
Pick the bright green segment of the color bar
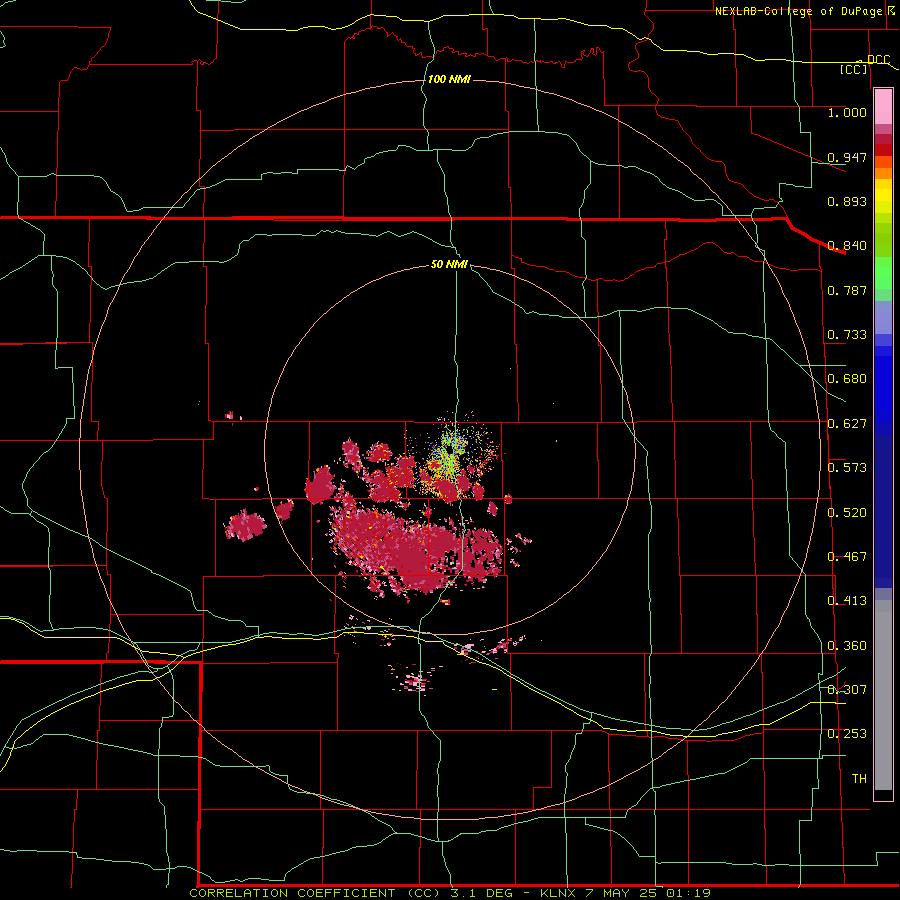pyautogui.click(x=883, y=273)
